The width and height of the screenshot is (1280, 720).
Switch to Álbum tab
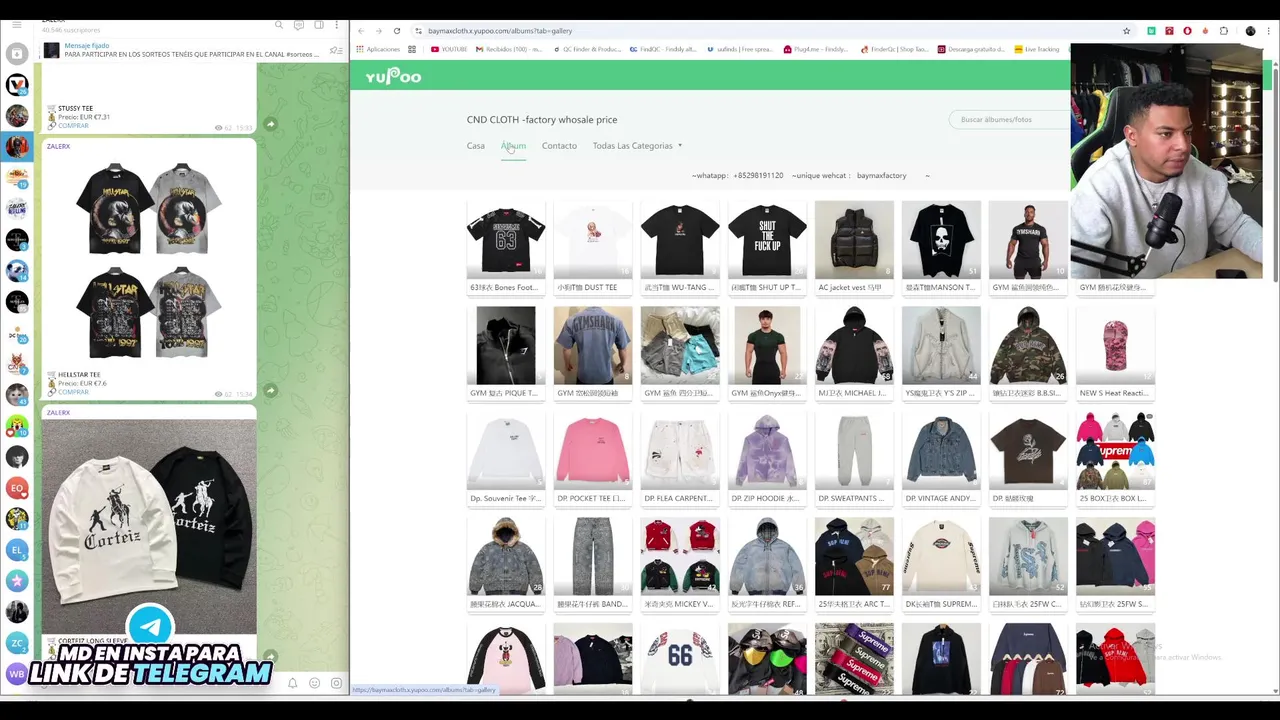pyautogui.click(x=513, y=146)
